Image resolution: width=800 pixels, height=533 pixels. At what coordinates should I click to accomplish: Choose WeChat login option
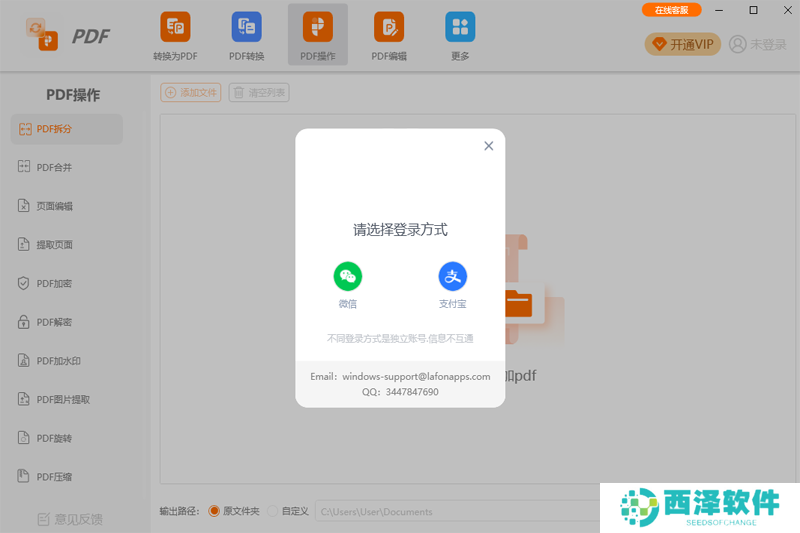pos(347,285)
